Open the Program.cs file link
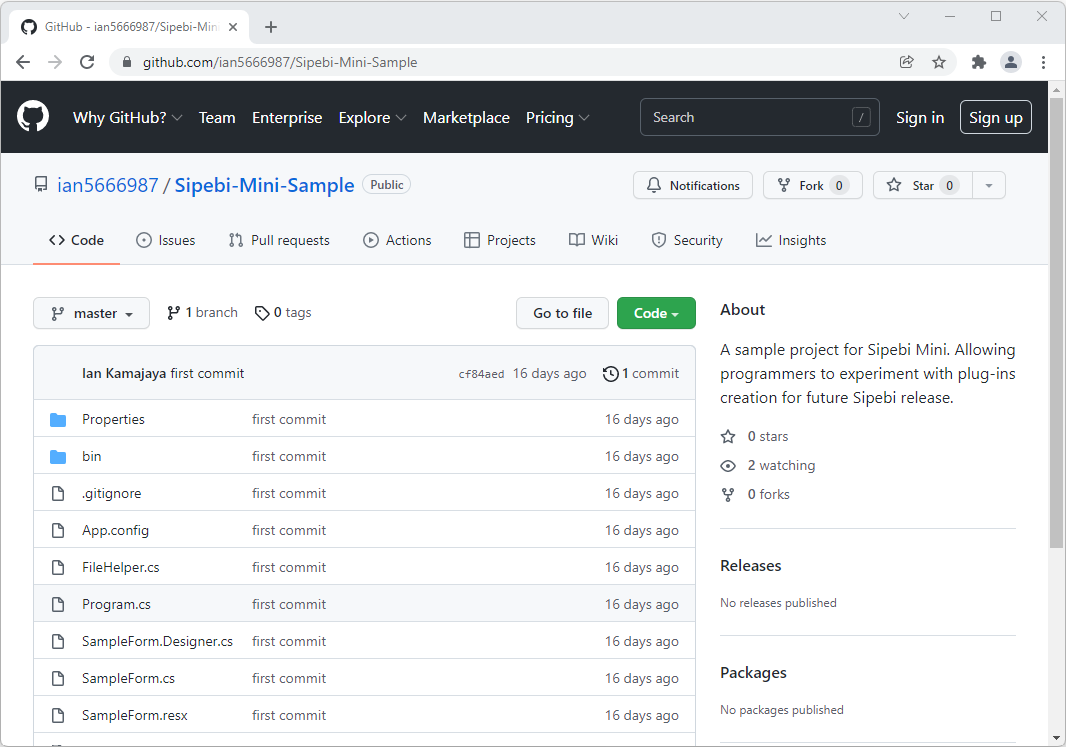Screen dimensions: 1066x747 [116, 604]
